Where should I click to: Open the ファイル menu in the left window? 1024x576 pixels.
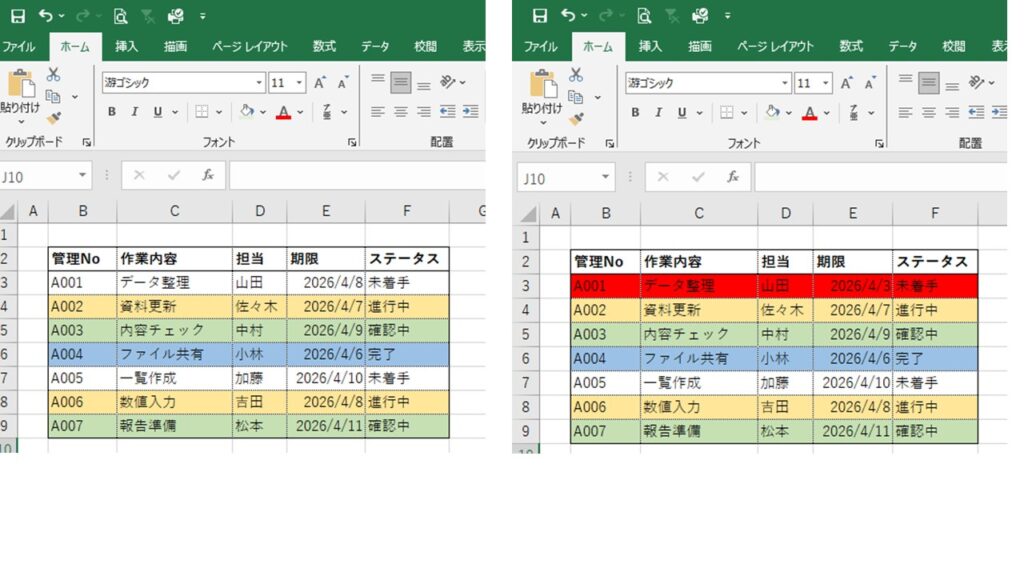(19, 46)
